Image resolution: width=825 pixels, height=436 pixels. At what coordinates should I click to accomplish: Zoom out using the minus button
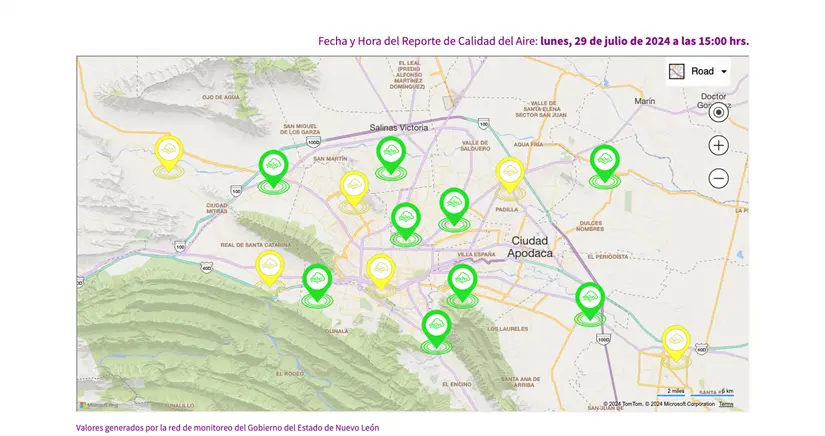tap(718, 179)
